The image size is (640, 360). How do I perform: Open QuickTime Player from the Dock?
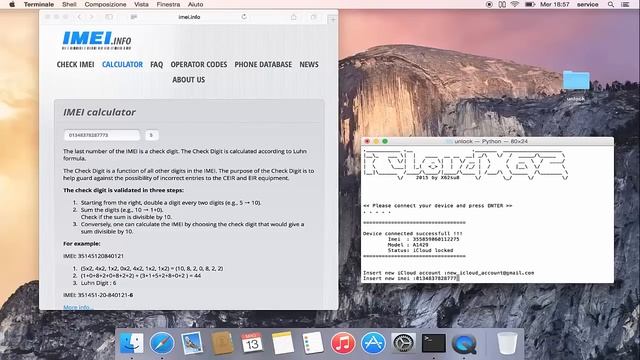pyautogui.click(x=464, y=343)
